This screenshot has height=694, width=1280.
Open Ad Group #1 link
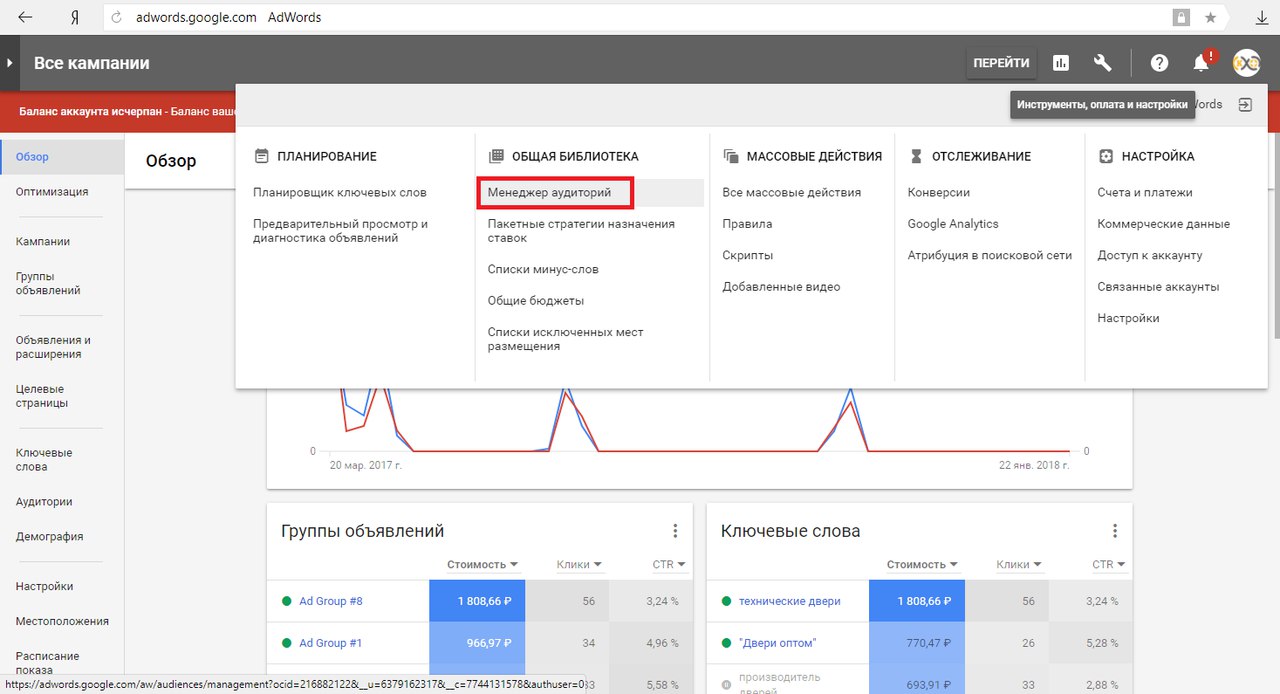[x=331, y=643]
